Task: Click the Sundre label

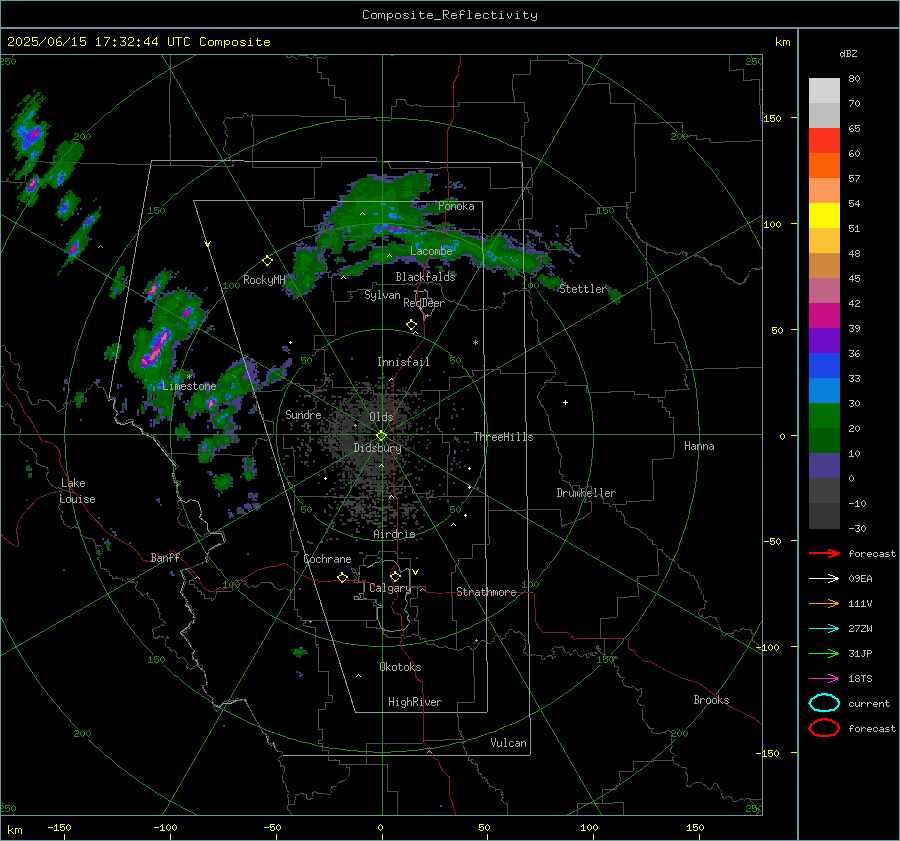Action: pyautogui.click(x=303, y=414)
